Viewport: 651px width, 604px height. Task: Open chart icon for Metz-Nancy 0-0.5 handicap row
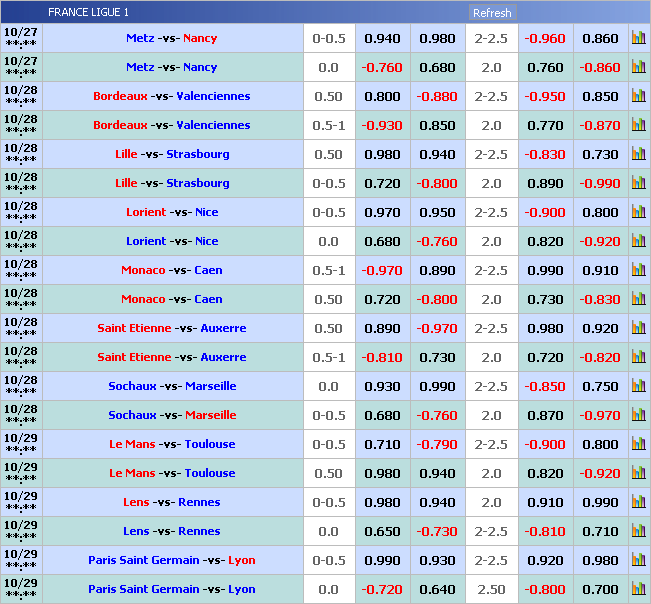point(638,39)
